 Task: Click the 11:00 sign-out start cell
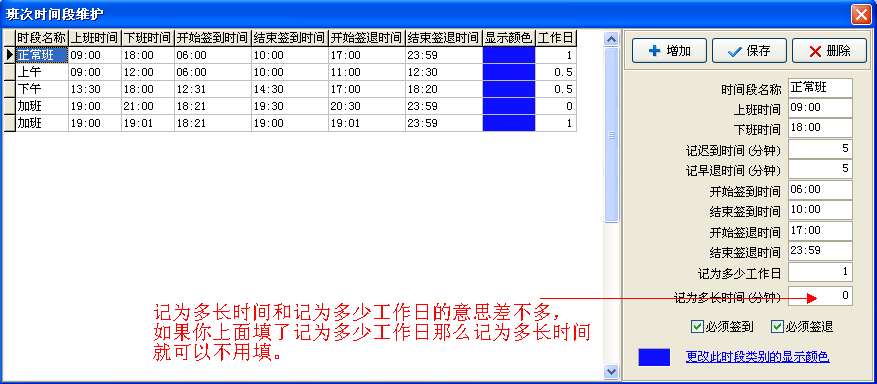[367, 73]
